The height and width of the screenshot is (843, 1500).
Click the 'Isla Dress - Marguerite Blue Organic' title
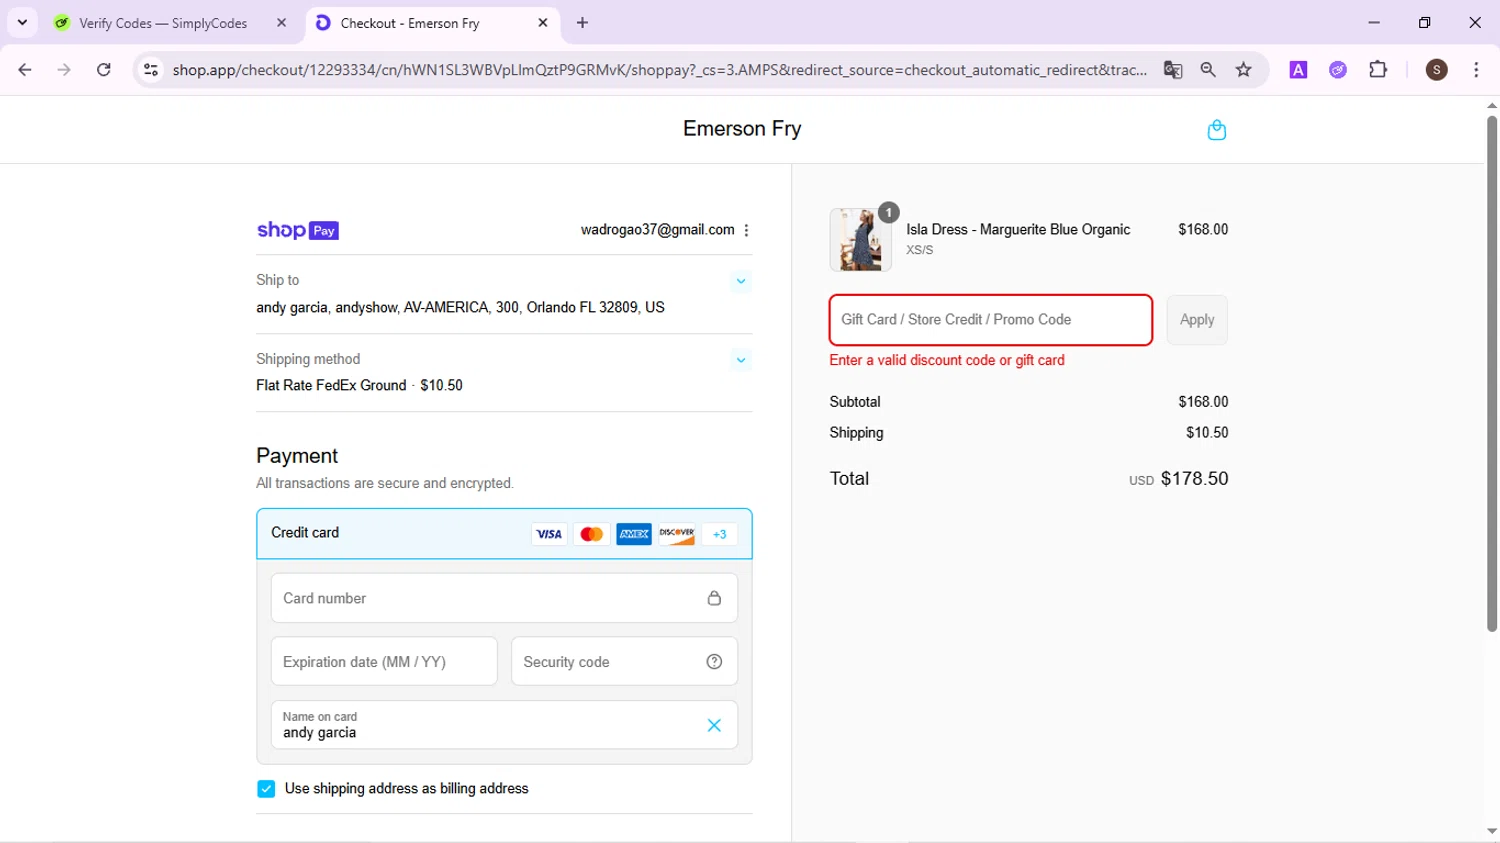click(1018, 230)
